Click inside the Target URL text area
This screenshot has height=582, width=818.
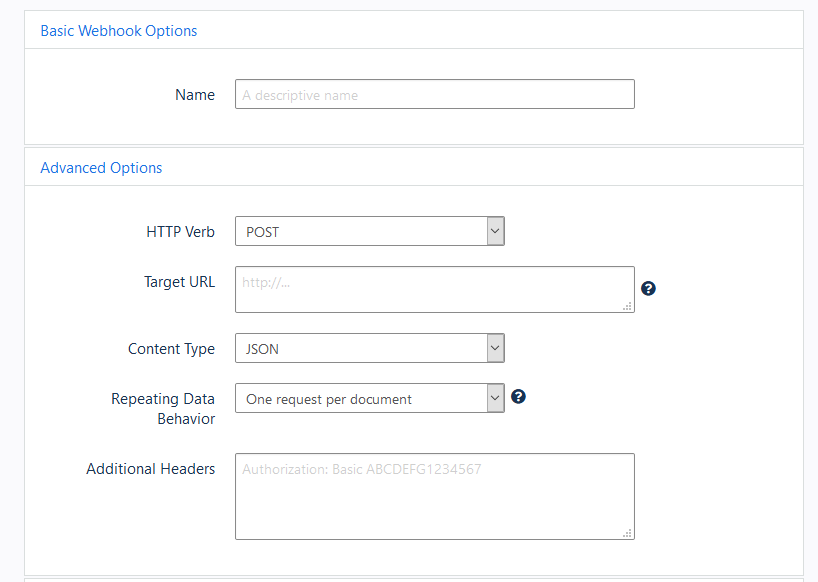pos(434,289)
